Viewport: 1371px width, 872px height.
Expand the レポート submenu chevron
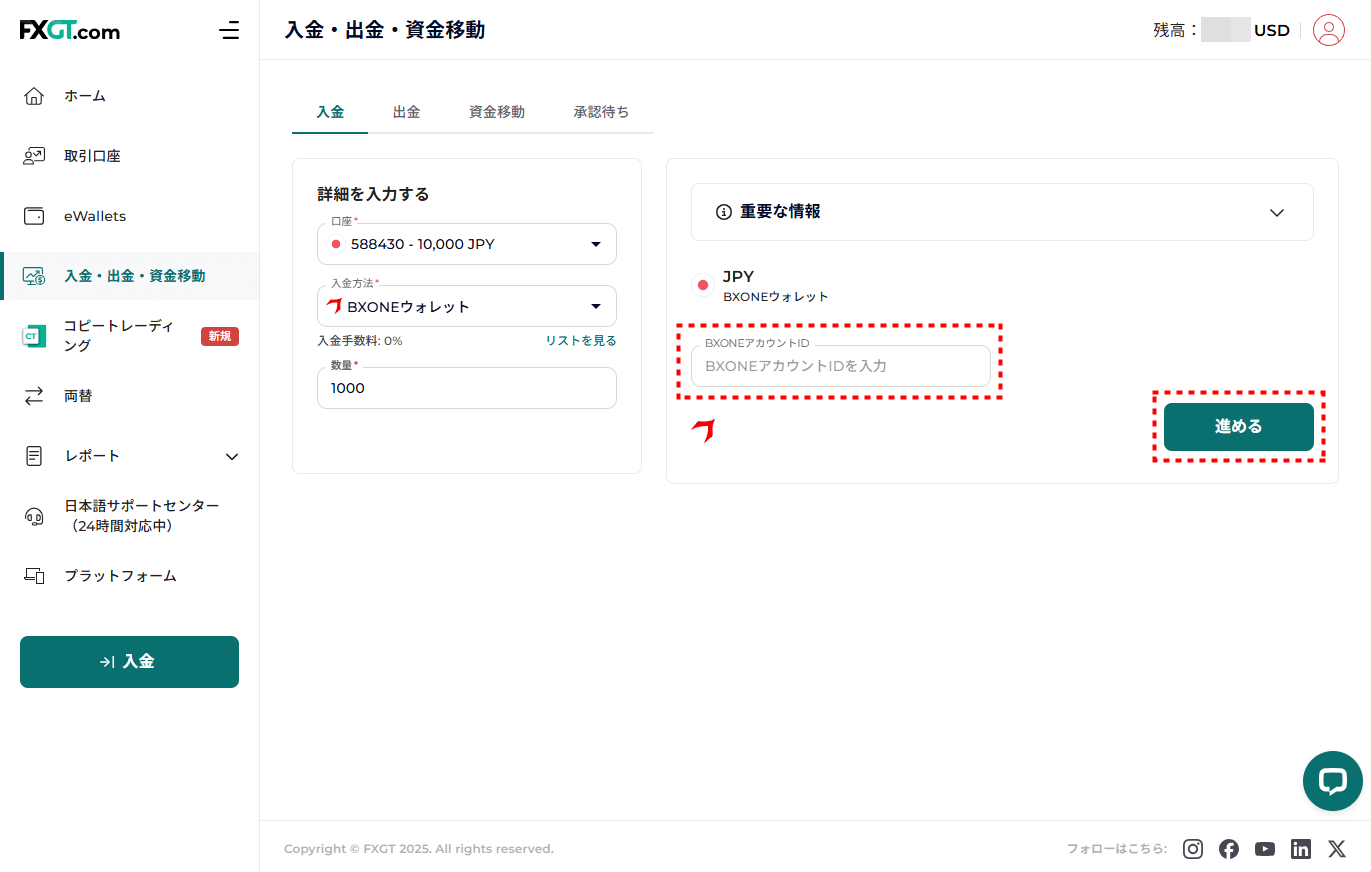click(232, 456)
